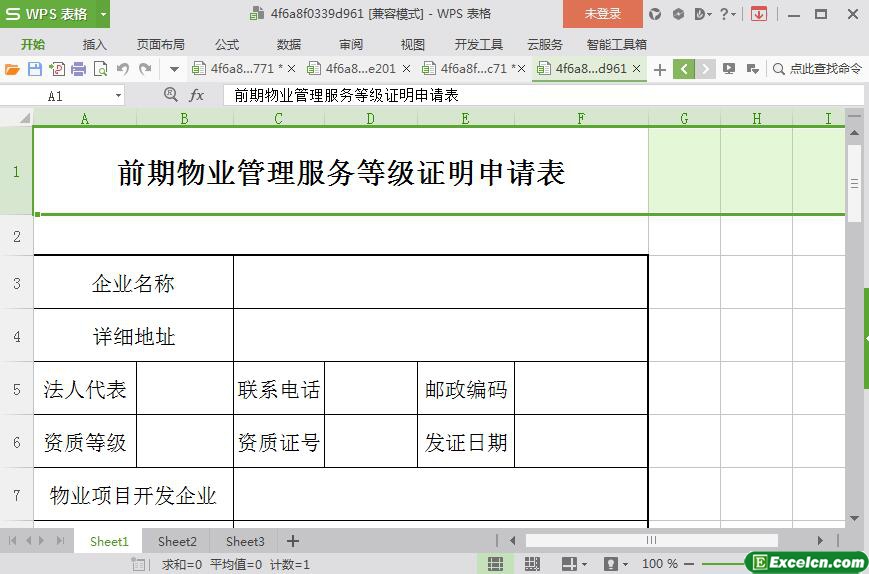This screenshot has width=869, height=574.
Task: Open the 公式 ribbon tab
Action: click(x=227, y=44)
